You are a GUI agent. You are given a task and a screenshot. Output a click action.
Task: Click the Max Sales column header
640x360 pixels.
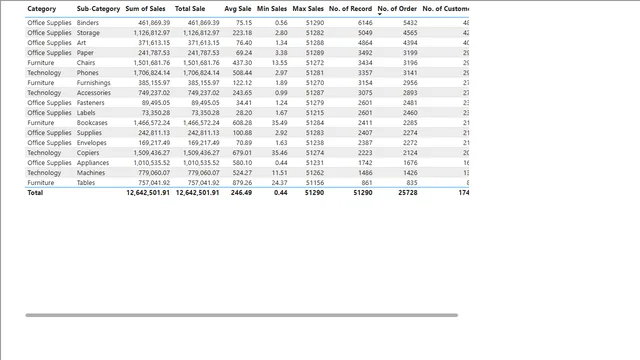point(308,9)
